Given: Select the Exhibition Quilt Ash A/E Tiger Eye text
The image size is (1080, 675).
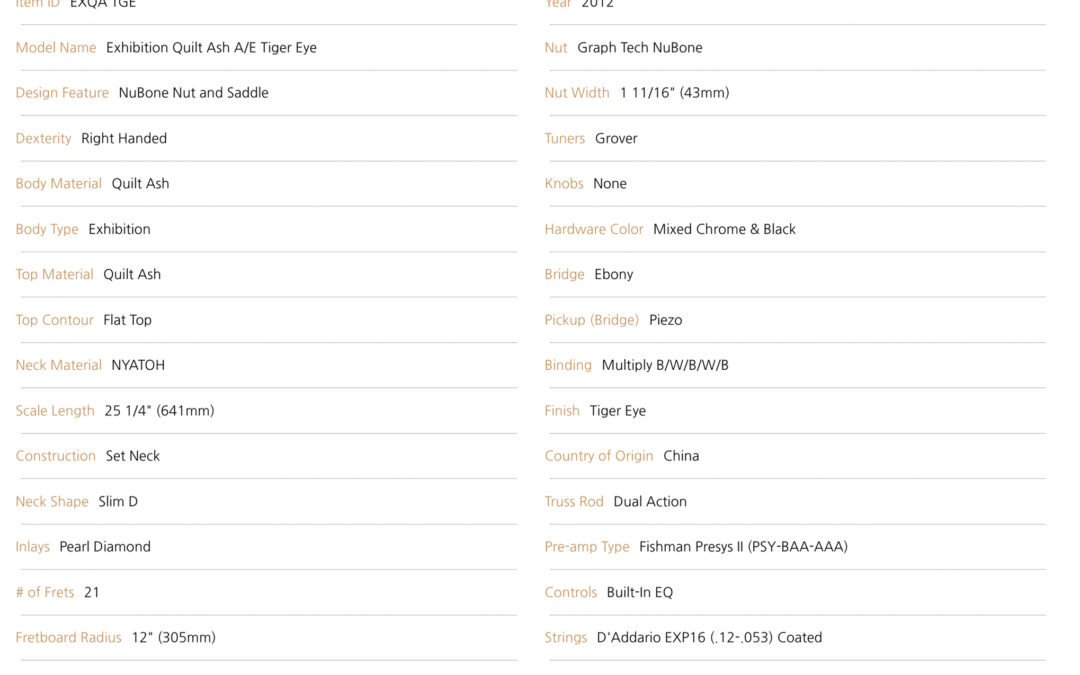Looking at the screenshot, I should [x=211, y=48].
